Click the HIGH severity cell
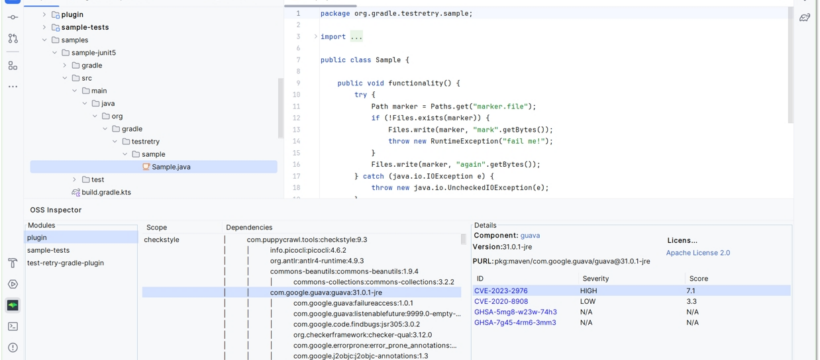The height and width of the screenshot is (360, 820). click(x=588, y=290)
